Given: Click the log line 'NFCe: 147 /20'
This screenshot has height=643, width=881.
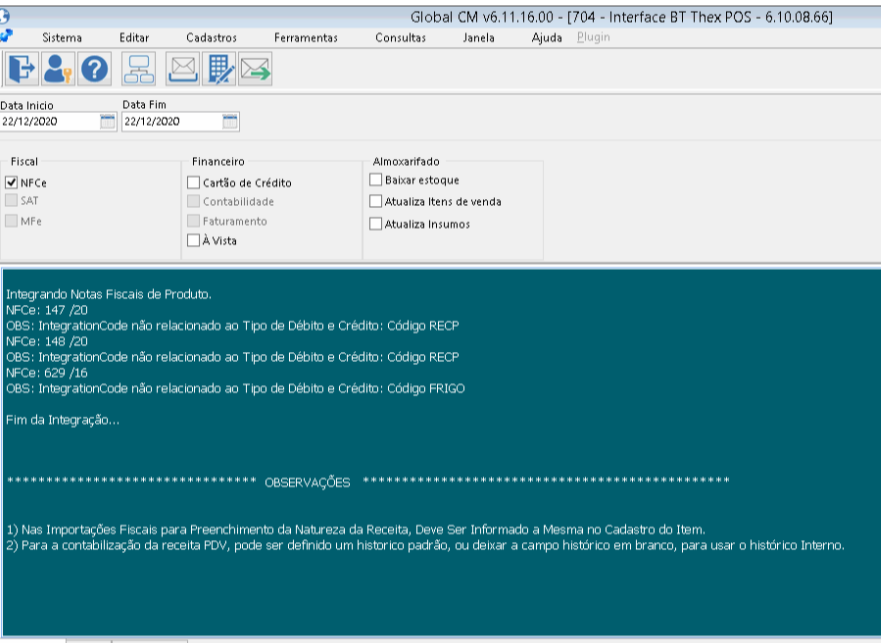Looking at the screenshot, I should 47,310.
